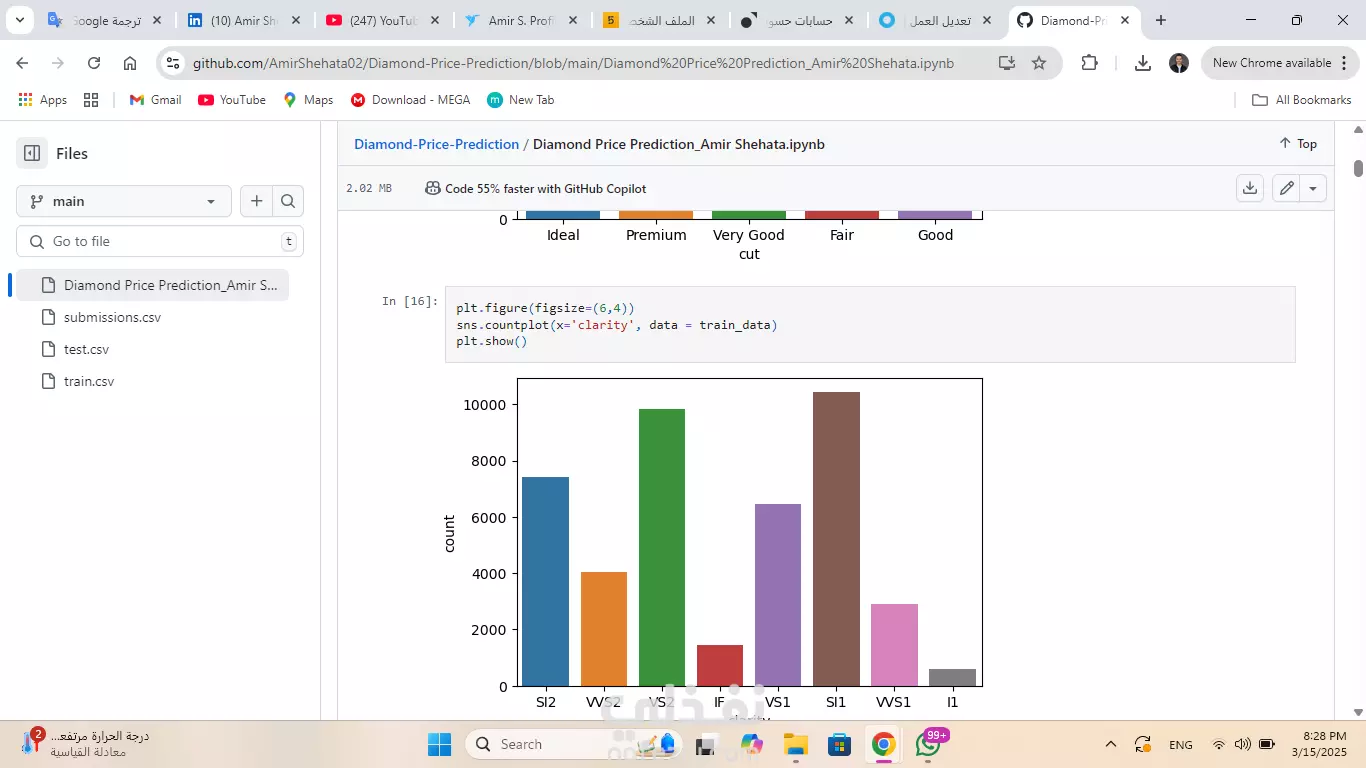Click the brown SI1 bar in chart
Image resolution: width=1366 pixels, height=768 pixels.
[836, 539]
